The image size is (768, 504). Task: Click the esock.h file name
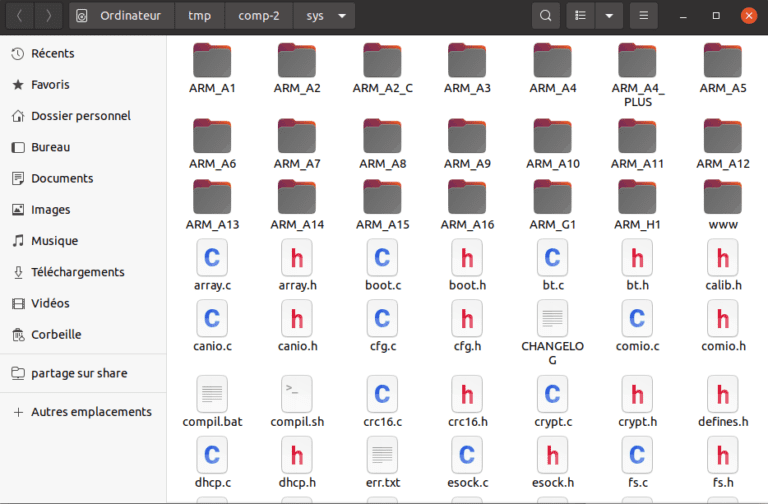pos(552,482)
